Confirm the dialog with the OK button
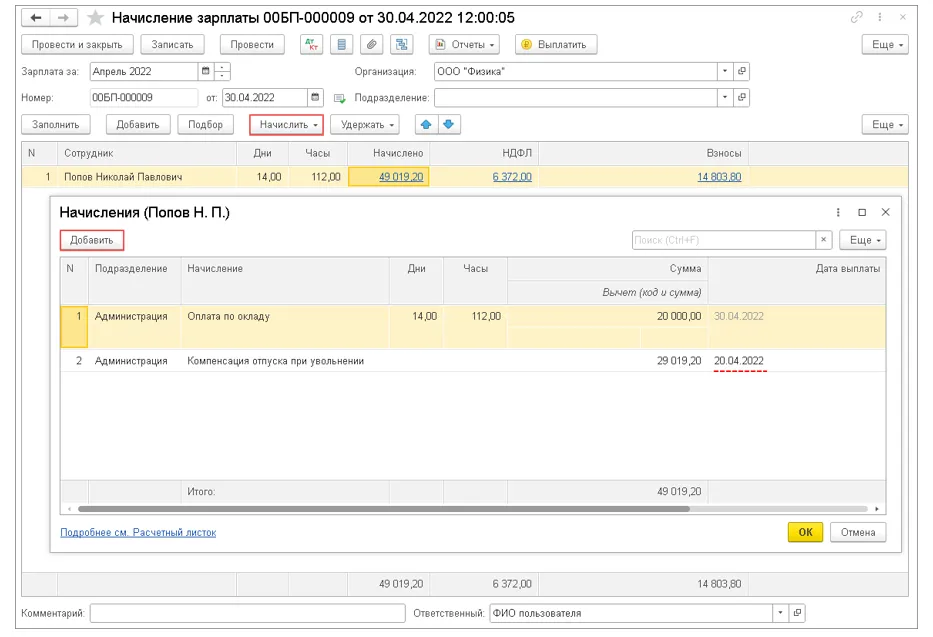This screenshot has width=933, height=637. (x=805, y=533)
